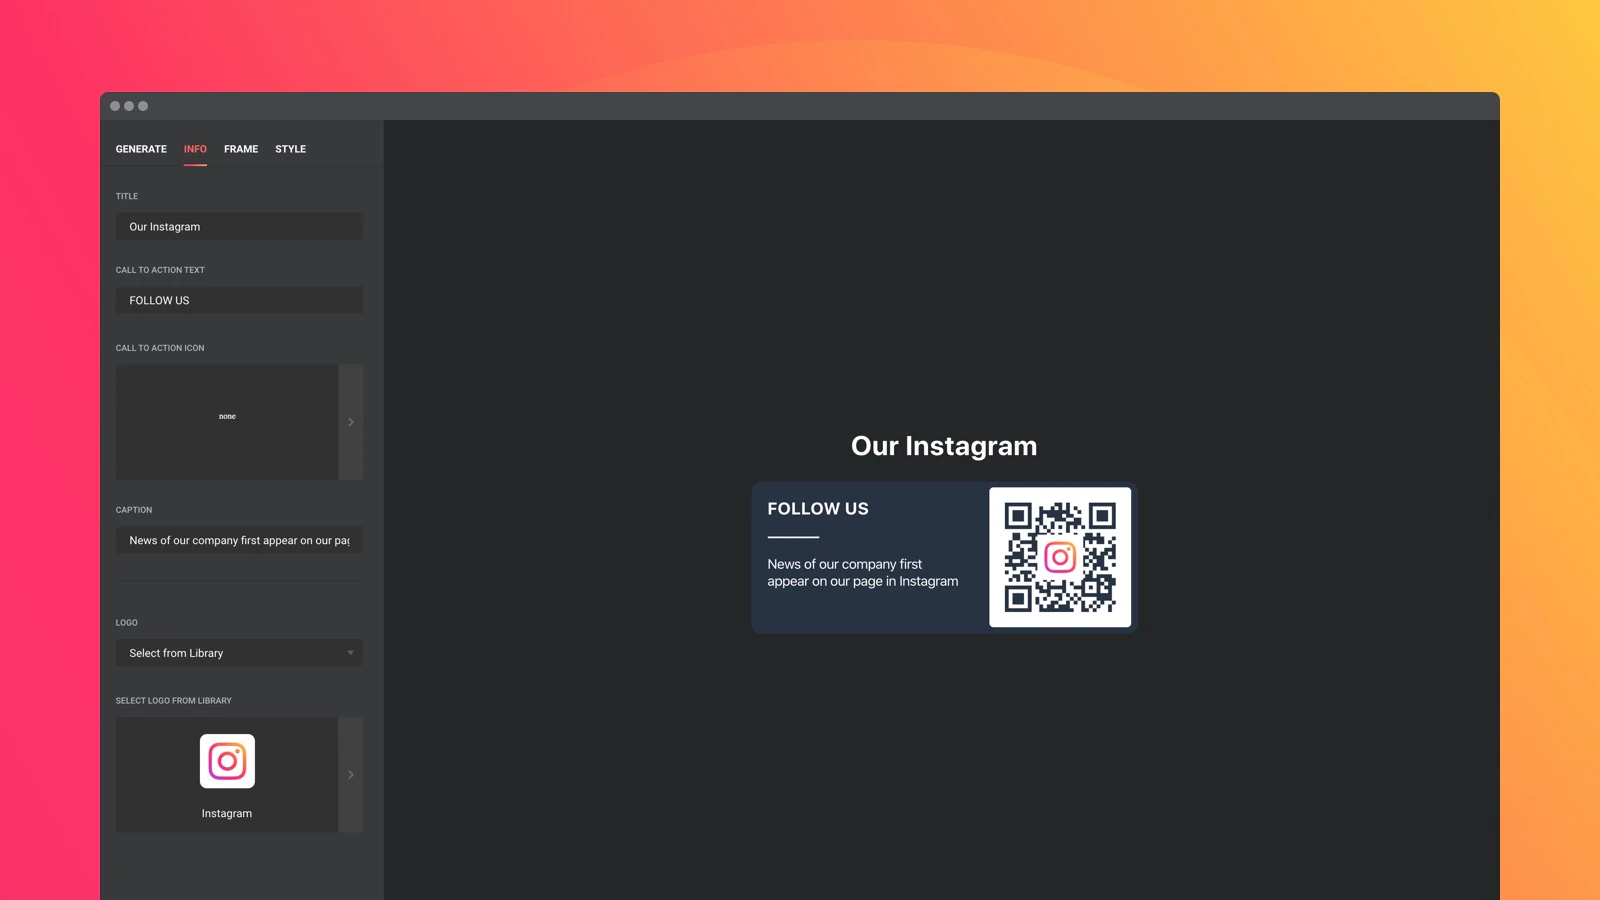Click the SELECT LOGO FROM LIBRARY label
Image resolution: width=1600 pixels, height=900 pixels.
pos(174,701)
